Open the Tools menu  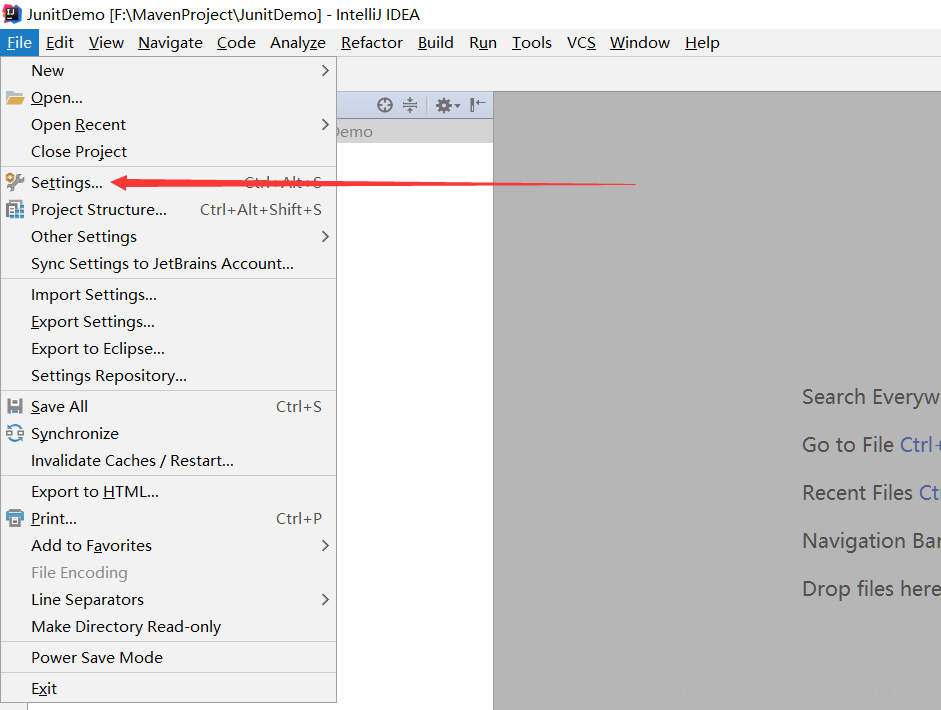(x=532, y=43)
